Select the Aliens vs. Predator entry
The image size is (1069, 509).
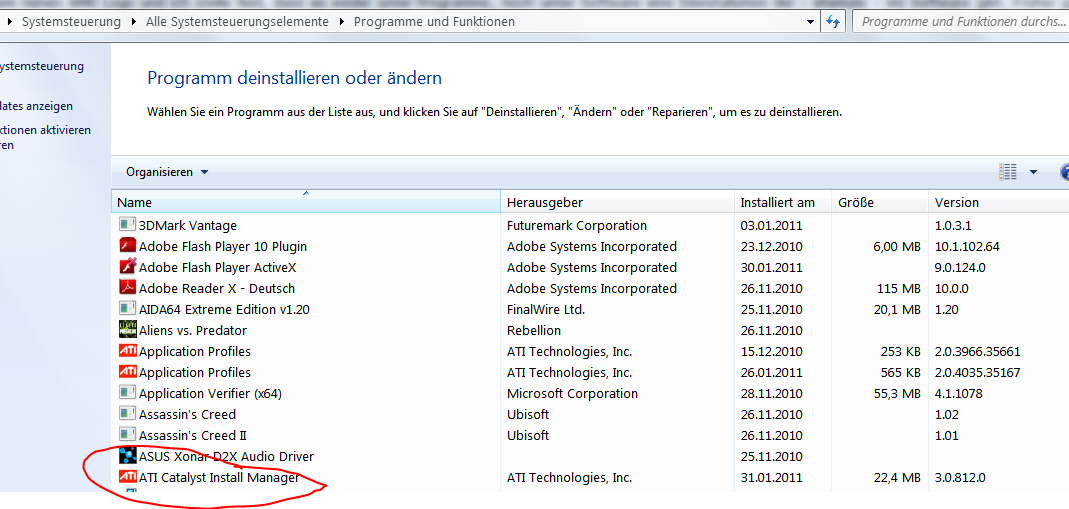[x=193, y=330]
